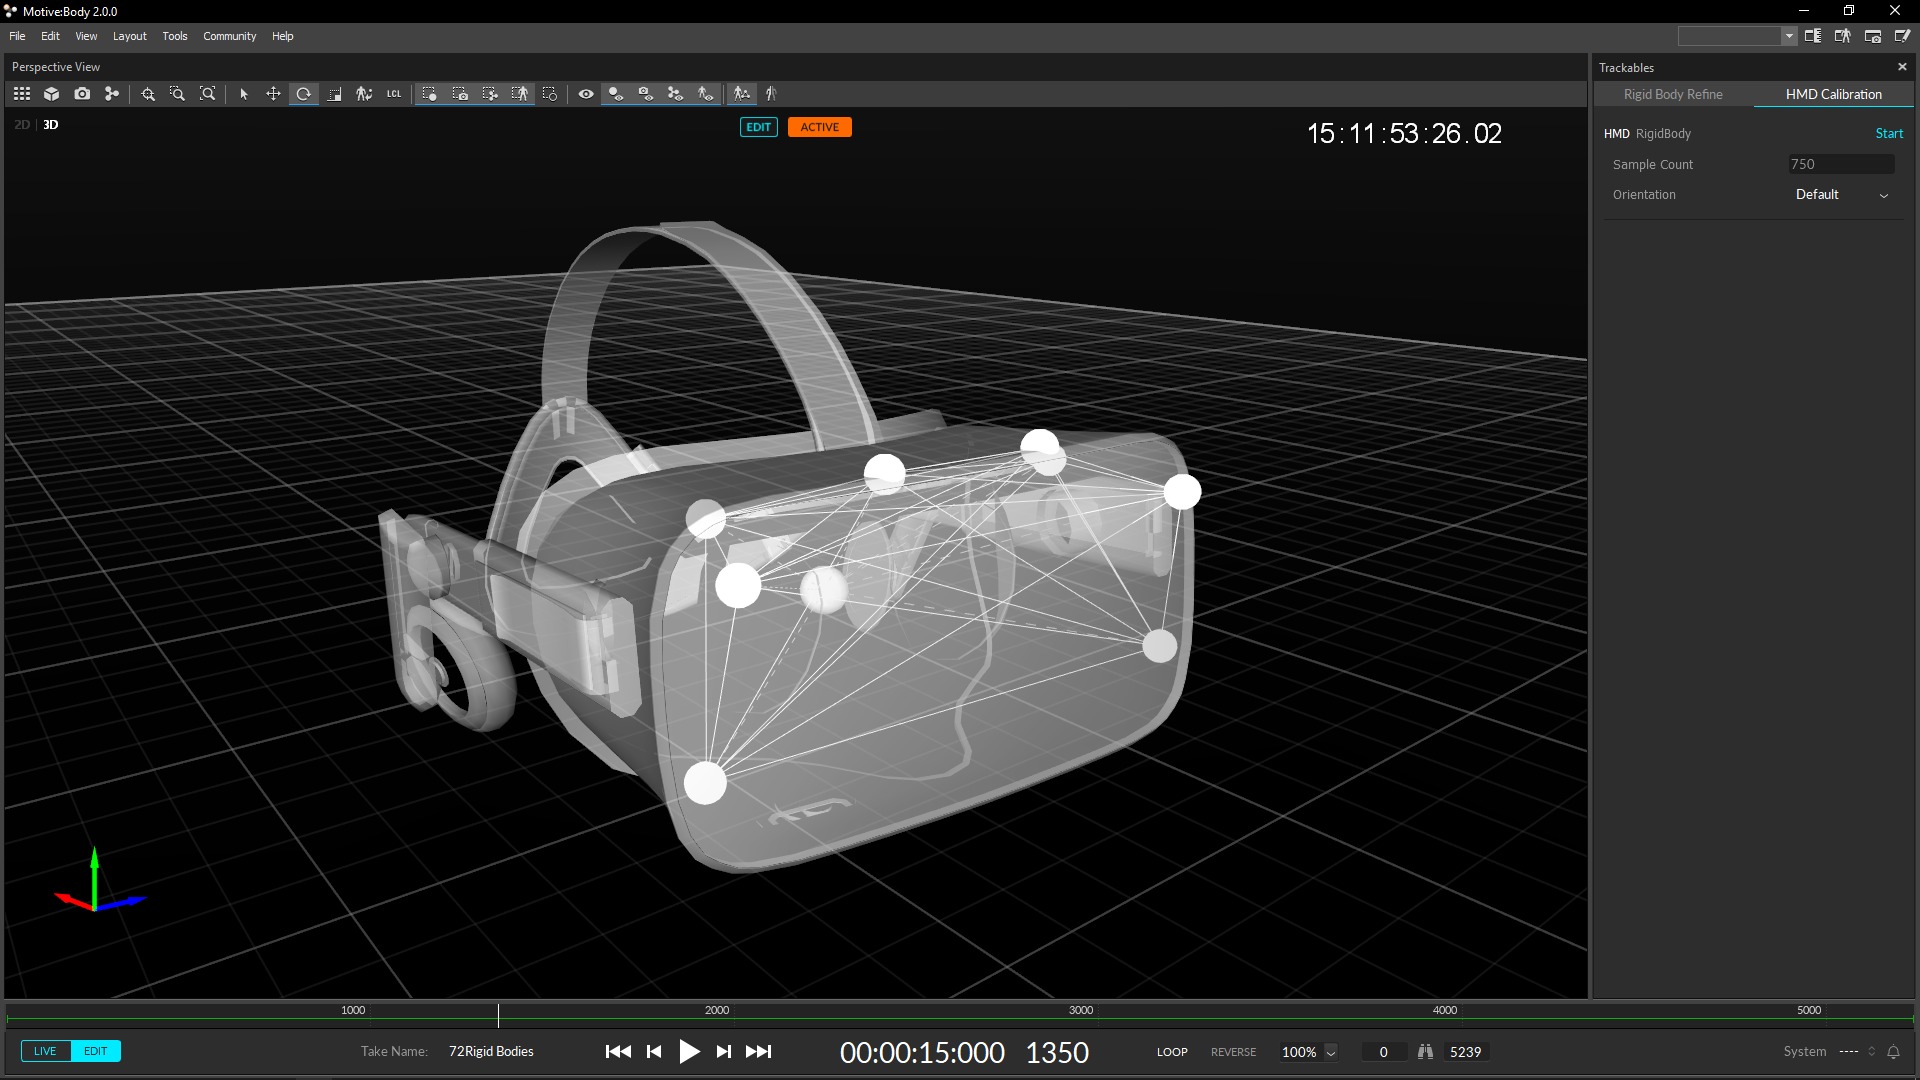Open the Orientation dropdown set to Default
The image size is (1920, 1080).
(1840, 194)
